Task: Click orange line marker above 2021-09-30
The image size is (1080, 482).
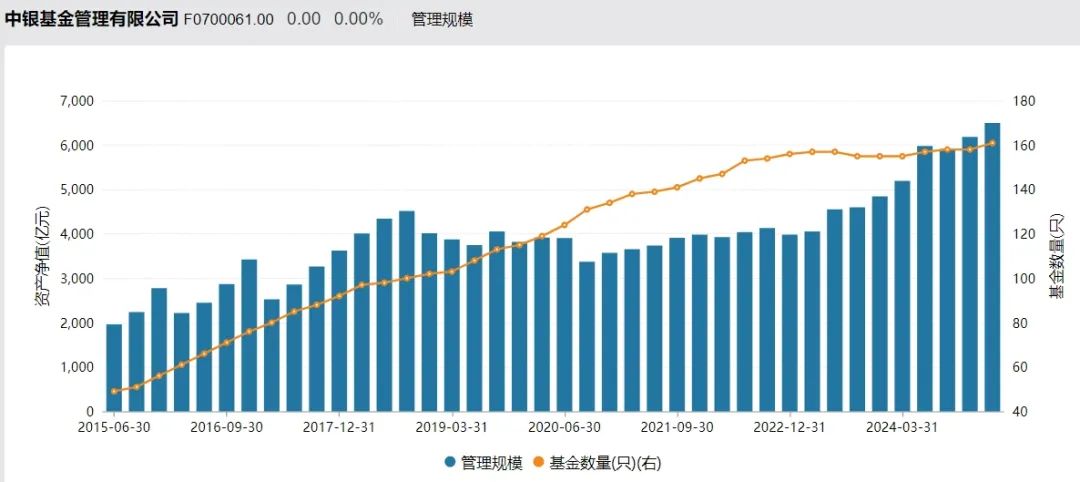Action: 677,187
